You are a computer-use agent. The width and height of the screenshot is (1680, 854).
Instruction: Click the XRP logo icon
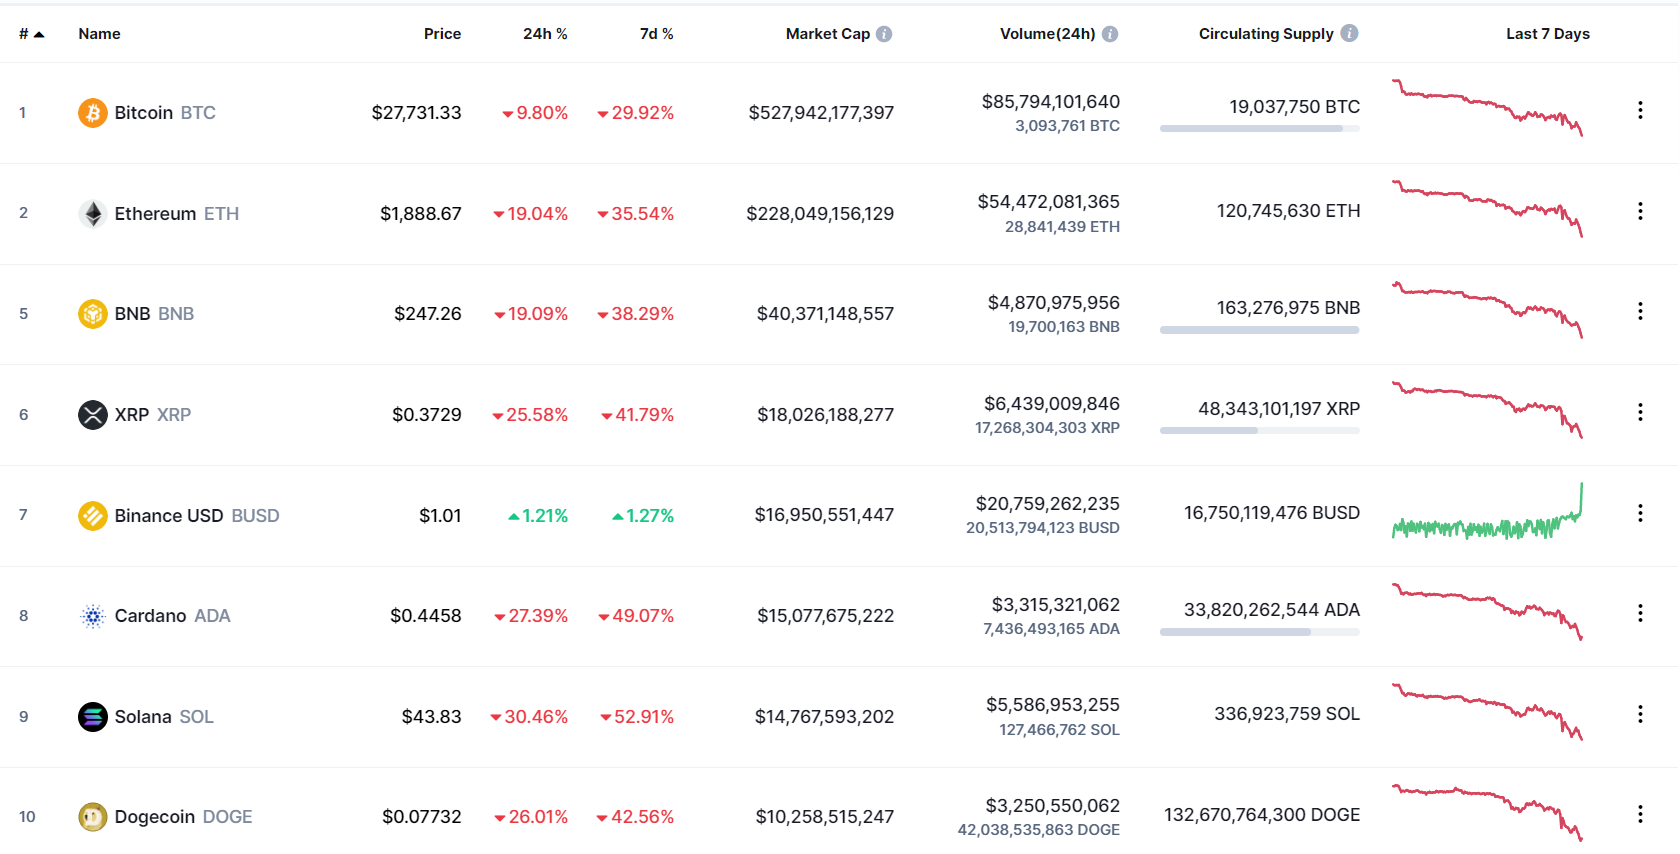[93, 415]
